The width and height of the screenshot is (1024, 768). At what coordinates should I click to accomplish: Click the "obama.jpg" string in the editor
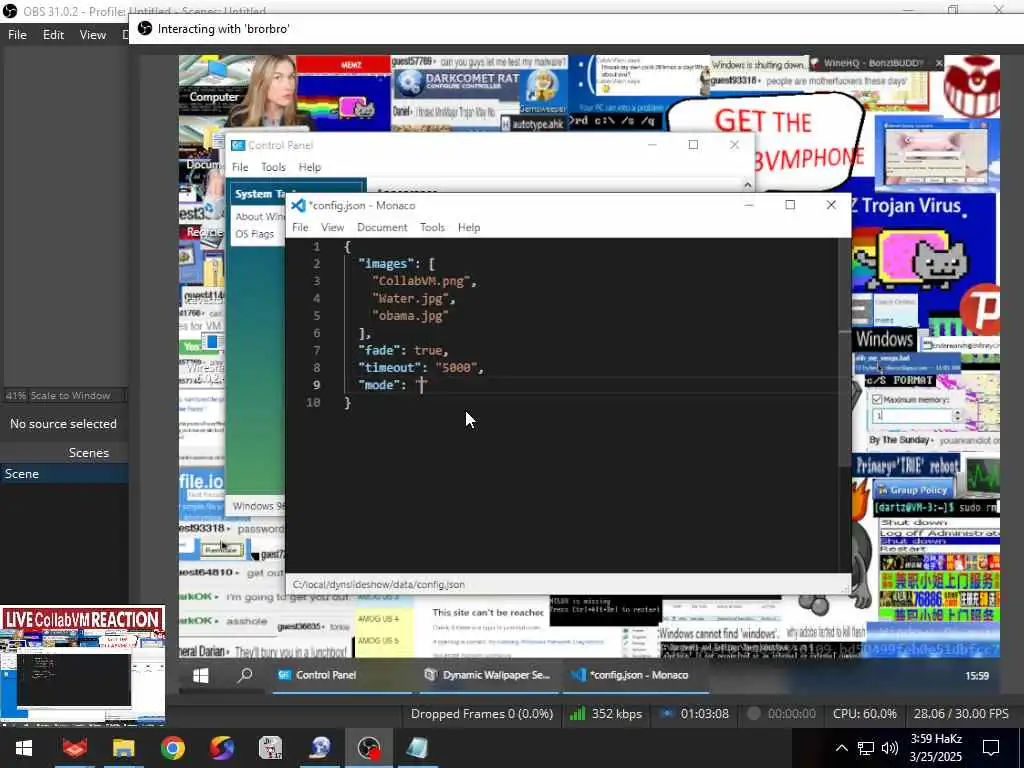(x=410, y=315)
